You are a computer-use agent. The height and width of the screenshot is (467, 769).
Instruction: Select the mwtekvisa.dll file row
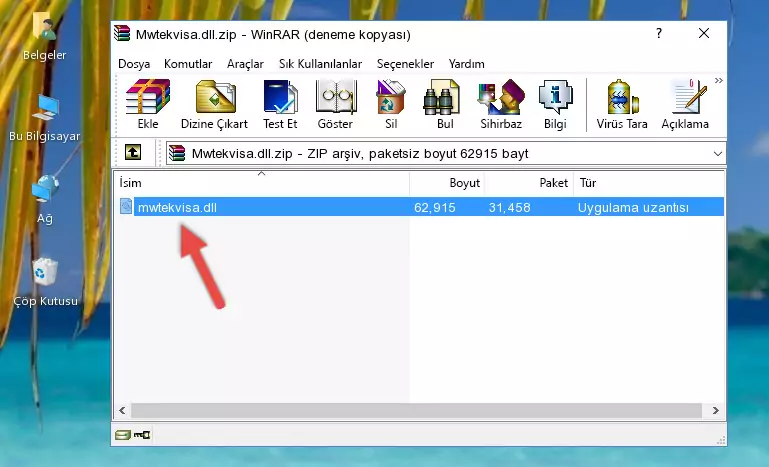[x=421, y=207]
